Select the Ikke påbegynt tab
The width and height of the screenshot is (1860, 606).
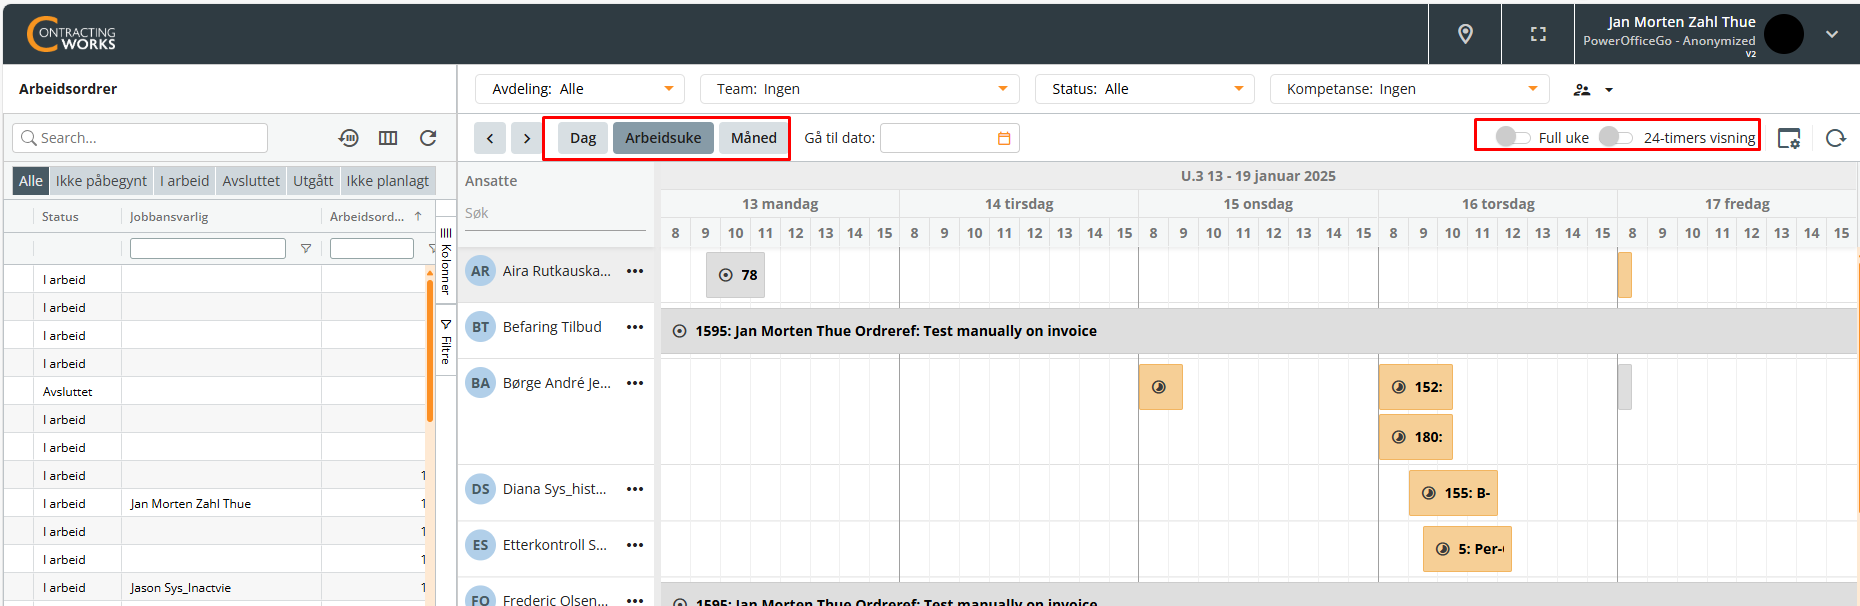click(x=101, y=181)
